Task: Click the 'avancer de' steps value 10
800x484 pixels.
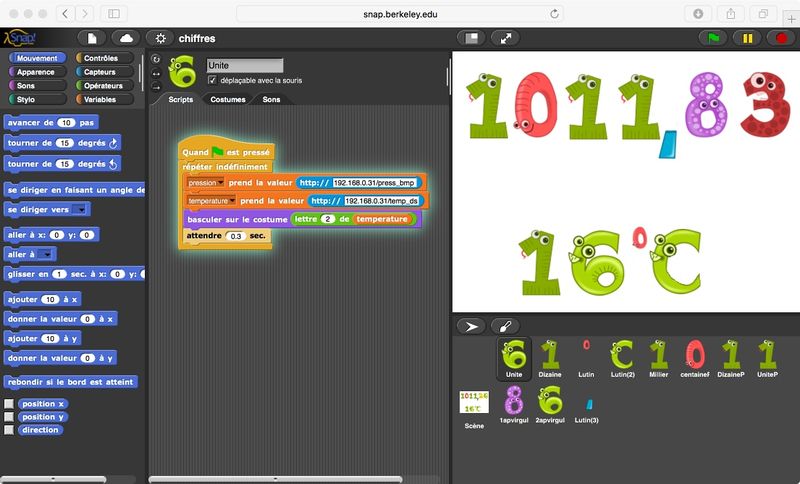Action: coord(66,123)
